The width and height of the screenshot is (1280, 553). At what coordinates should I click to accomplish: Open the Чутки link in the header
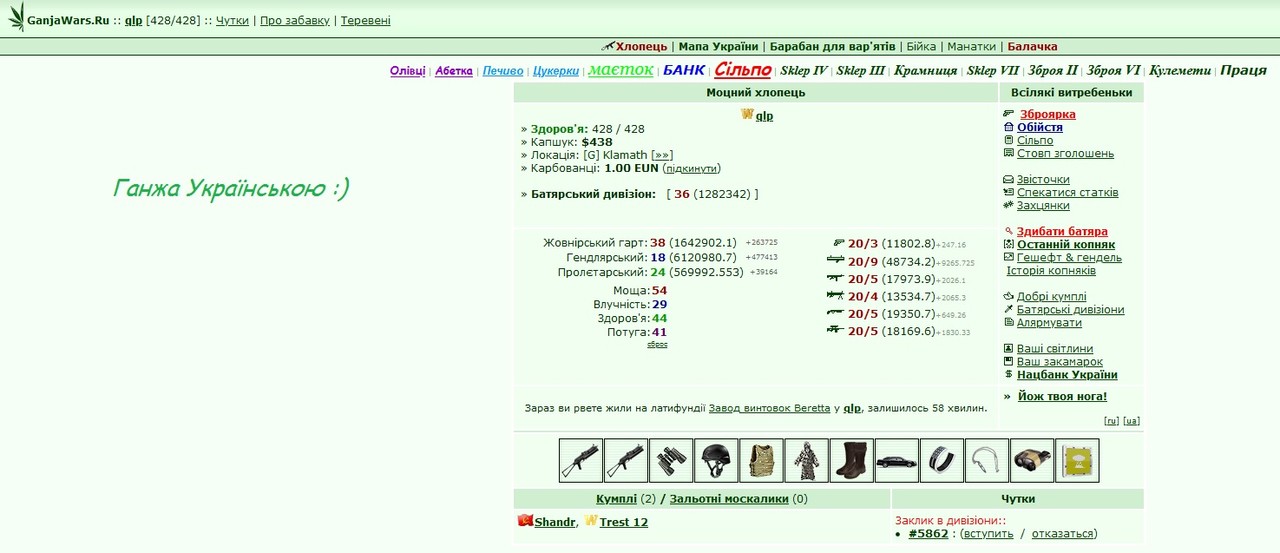pos(232,20)
